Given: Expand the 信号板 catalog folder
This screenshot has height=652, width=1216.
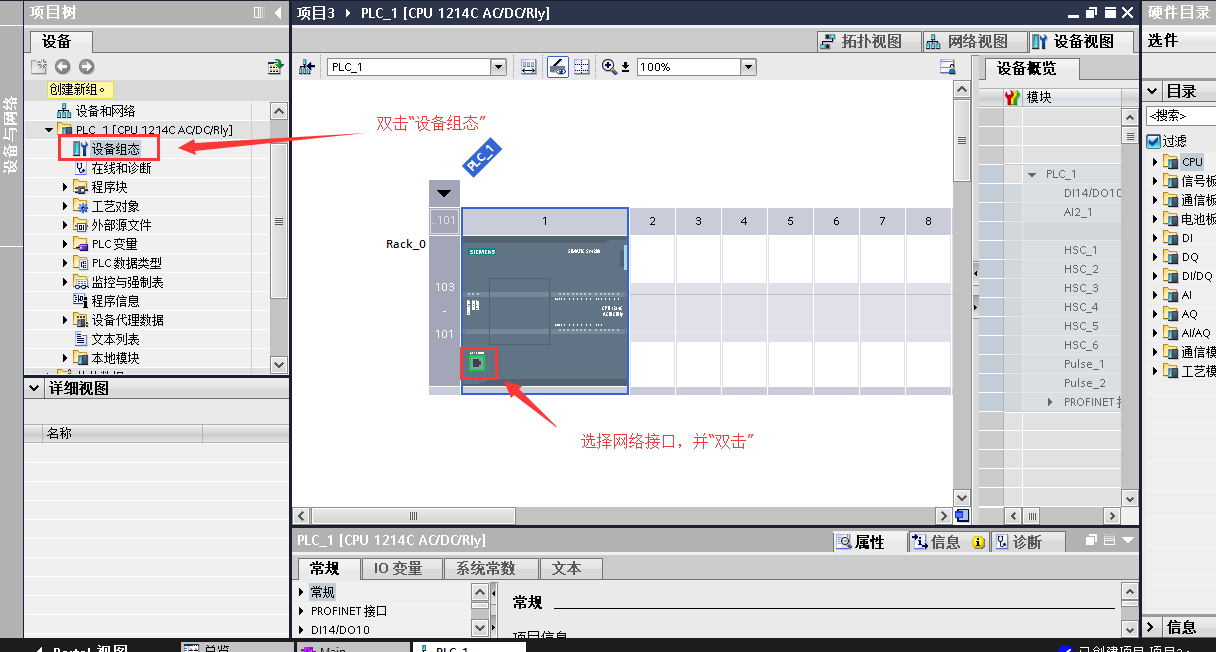Looking at the screenshot, I should point(1155,181).
